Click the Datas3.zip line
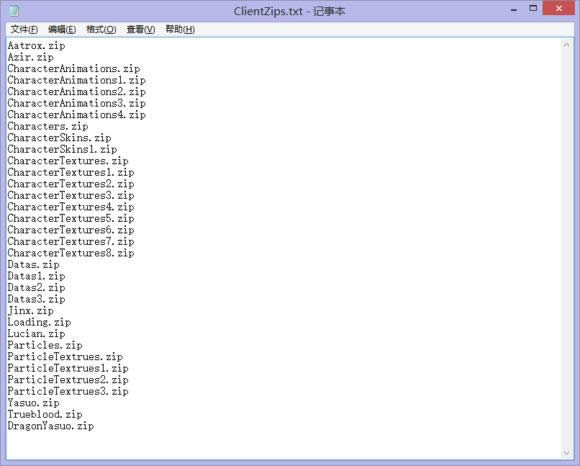Screen dimensions: 580x466 pos(36,299)
